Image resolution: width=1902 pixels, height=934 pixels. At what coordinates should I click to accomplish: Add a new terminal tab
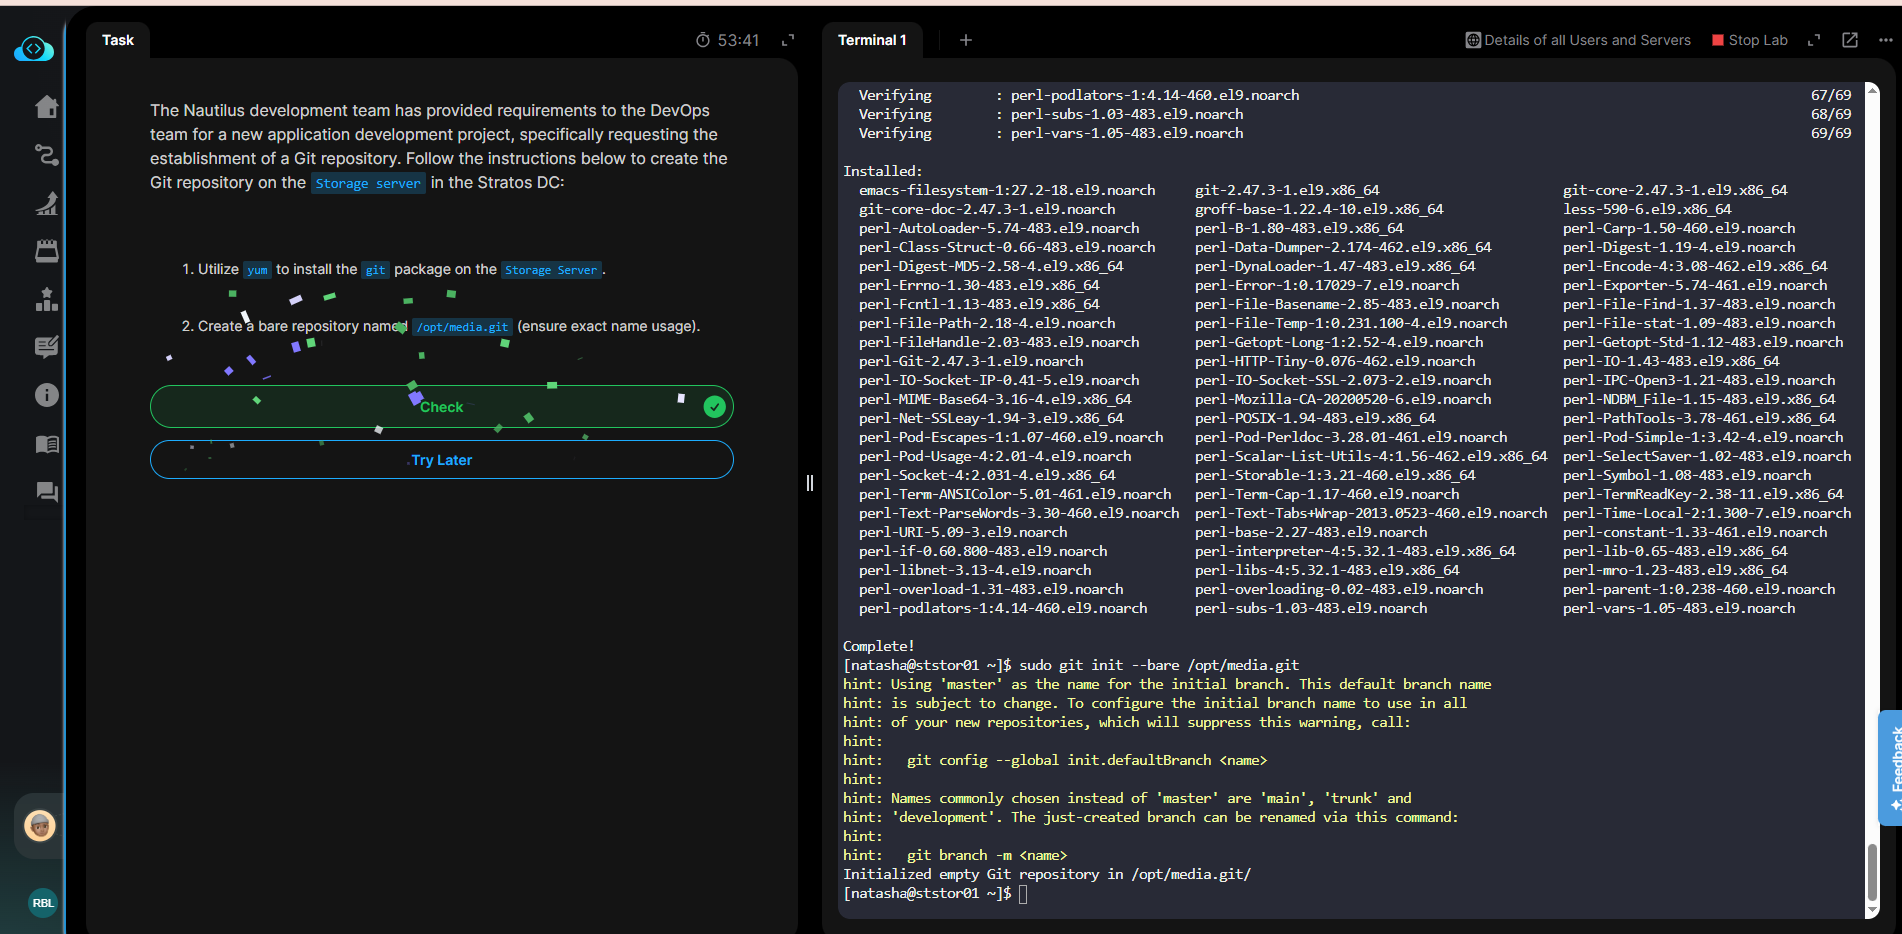click(965, 40)
